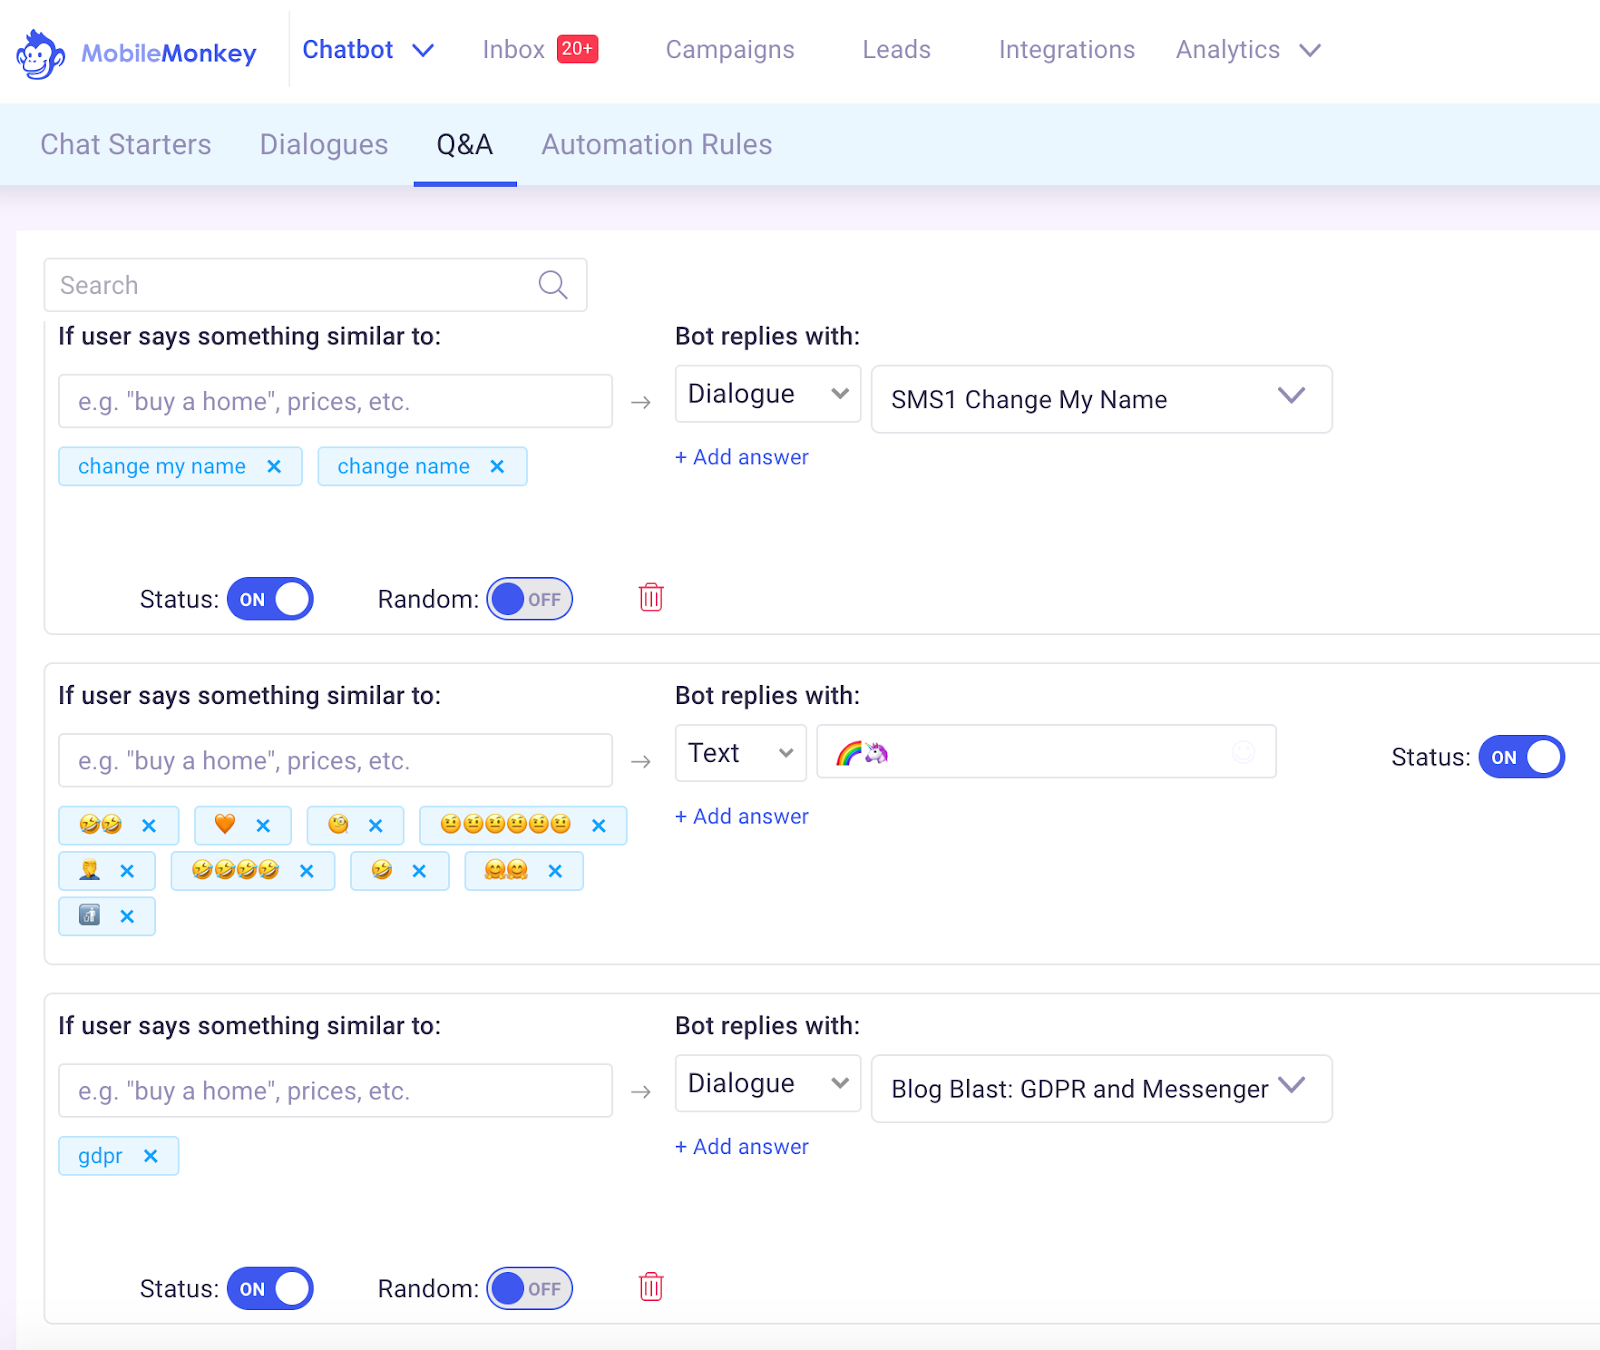
Task: Open the Dialogue reply type dropdown for gdpr rule
Action: point(767,1083)
